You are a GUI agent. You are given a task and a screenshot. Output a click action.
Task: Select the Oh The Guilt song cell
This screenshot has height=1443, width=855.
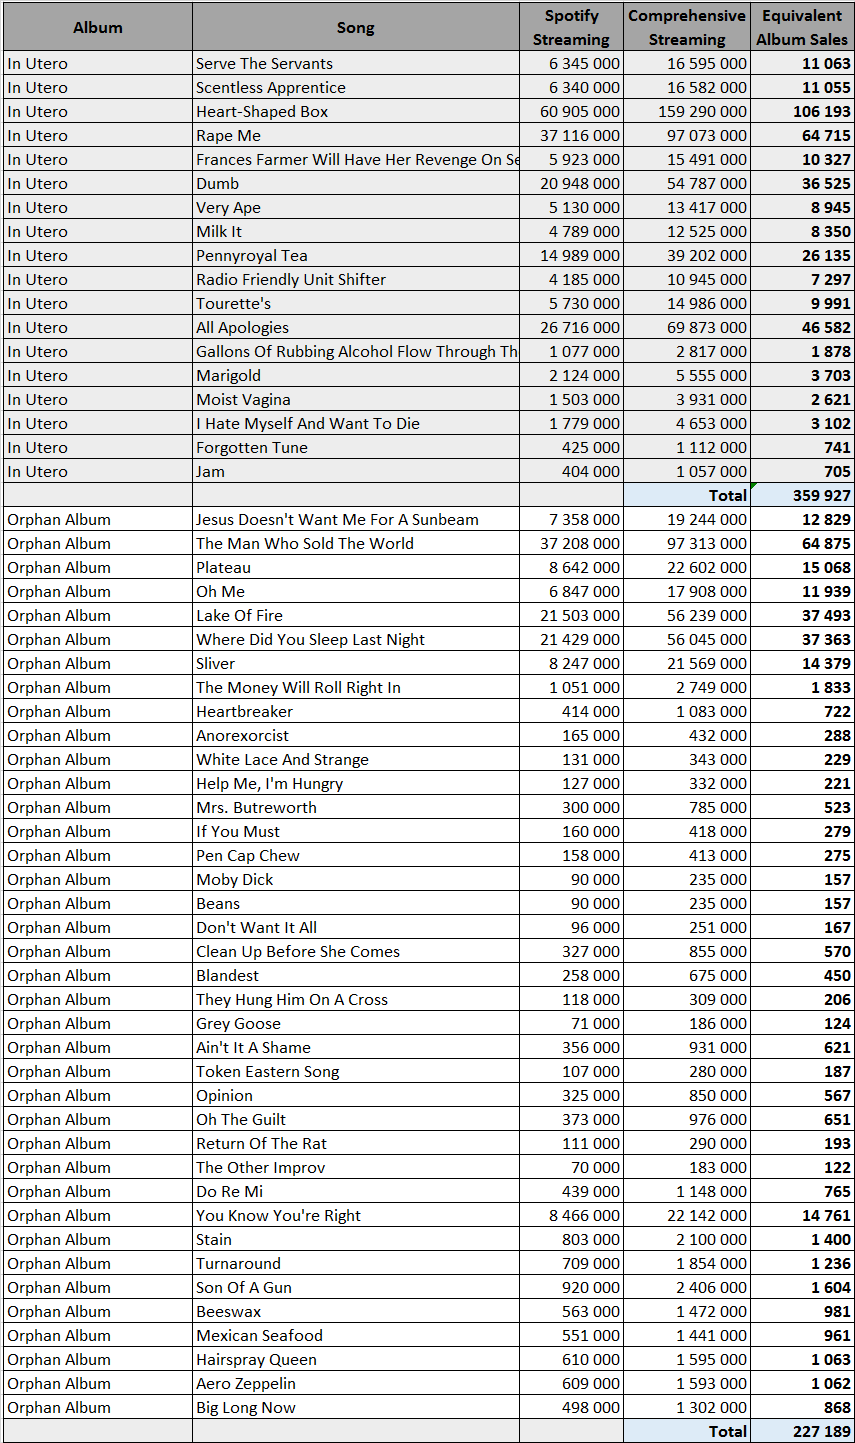coord(355,1119)
